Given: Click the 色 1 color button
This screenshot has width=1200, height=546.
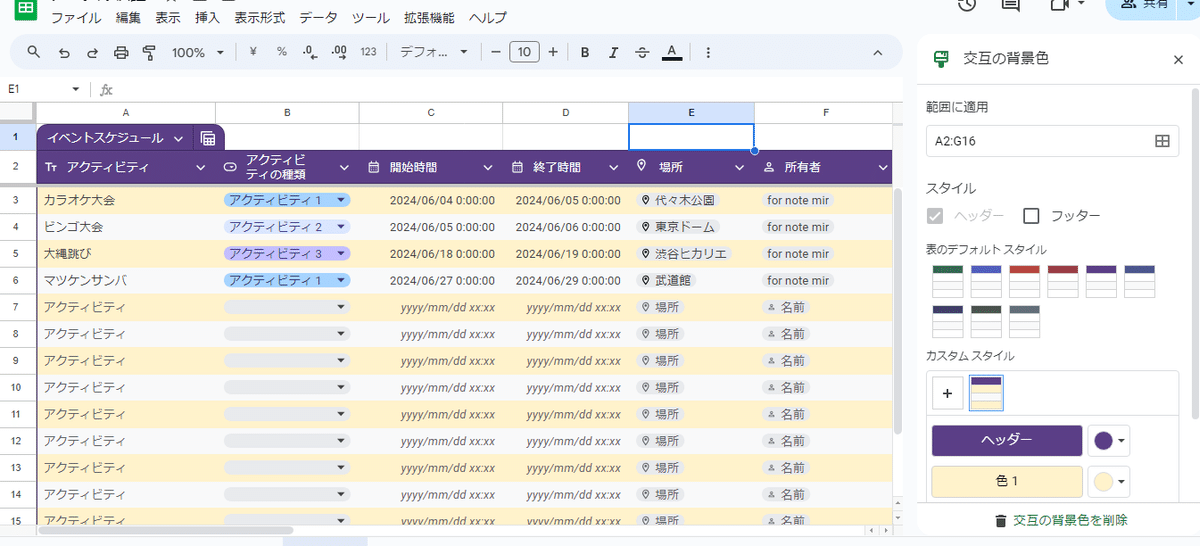Looking at the screenshot, I should tap(1007, 481).
